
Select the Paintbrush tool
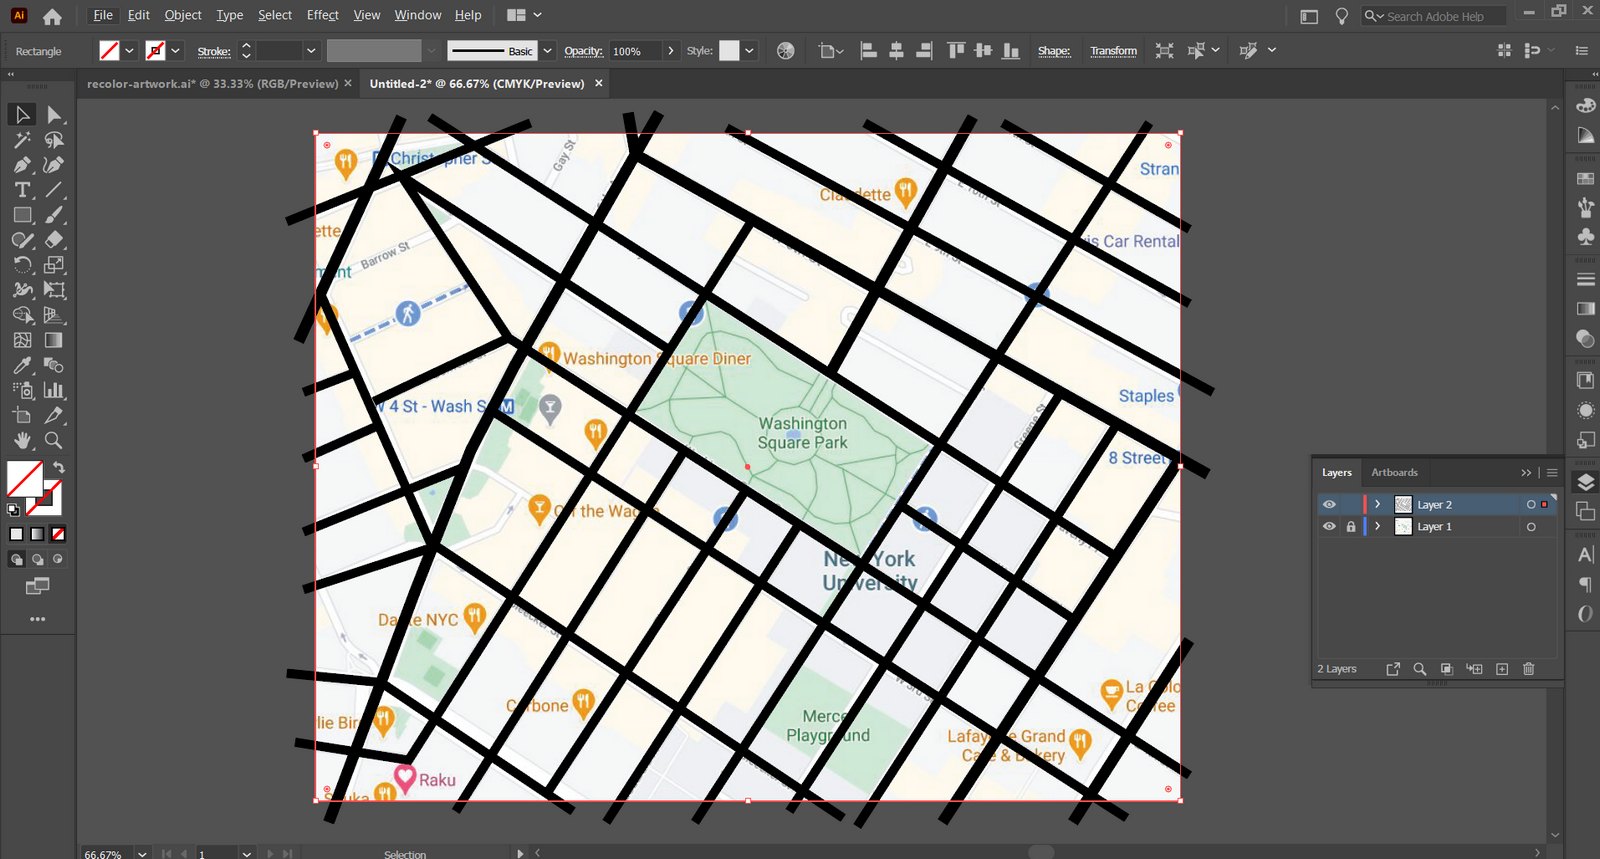(54, 215)
